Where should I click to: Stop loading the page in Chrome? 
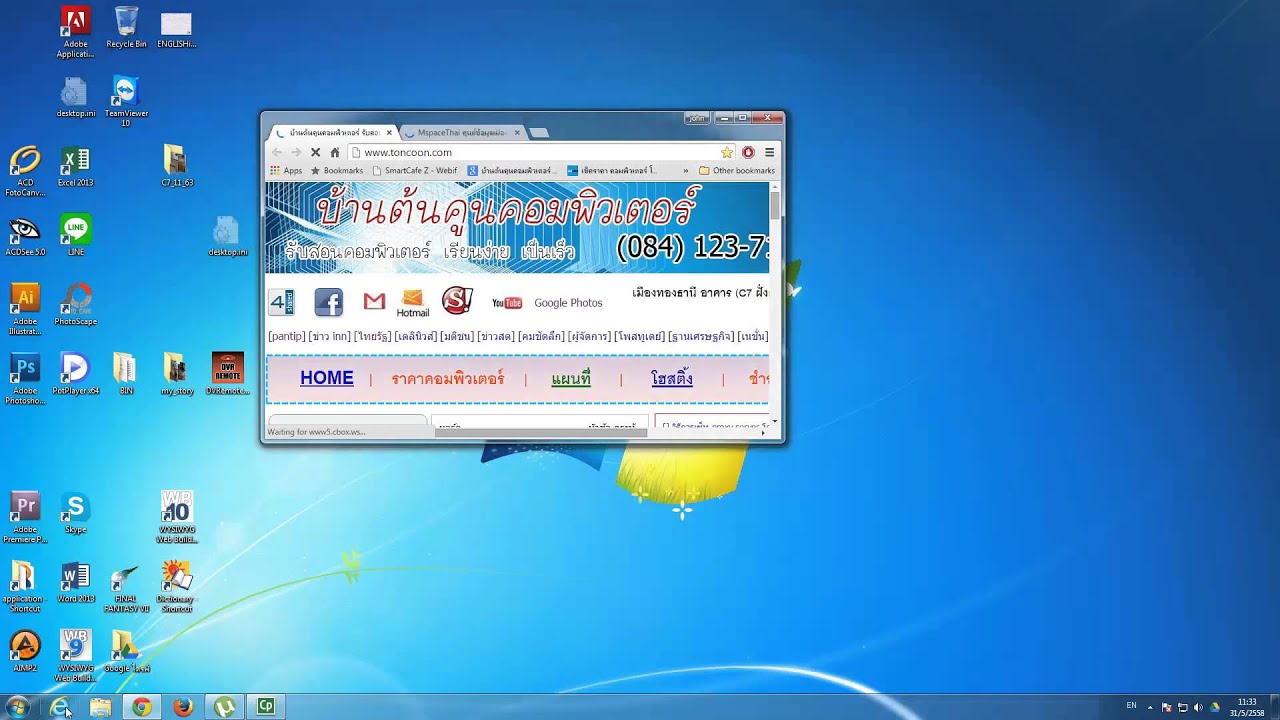tap(315, 152)
